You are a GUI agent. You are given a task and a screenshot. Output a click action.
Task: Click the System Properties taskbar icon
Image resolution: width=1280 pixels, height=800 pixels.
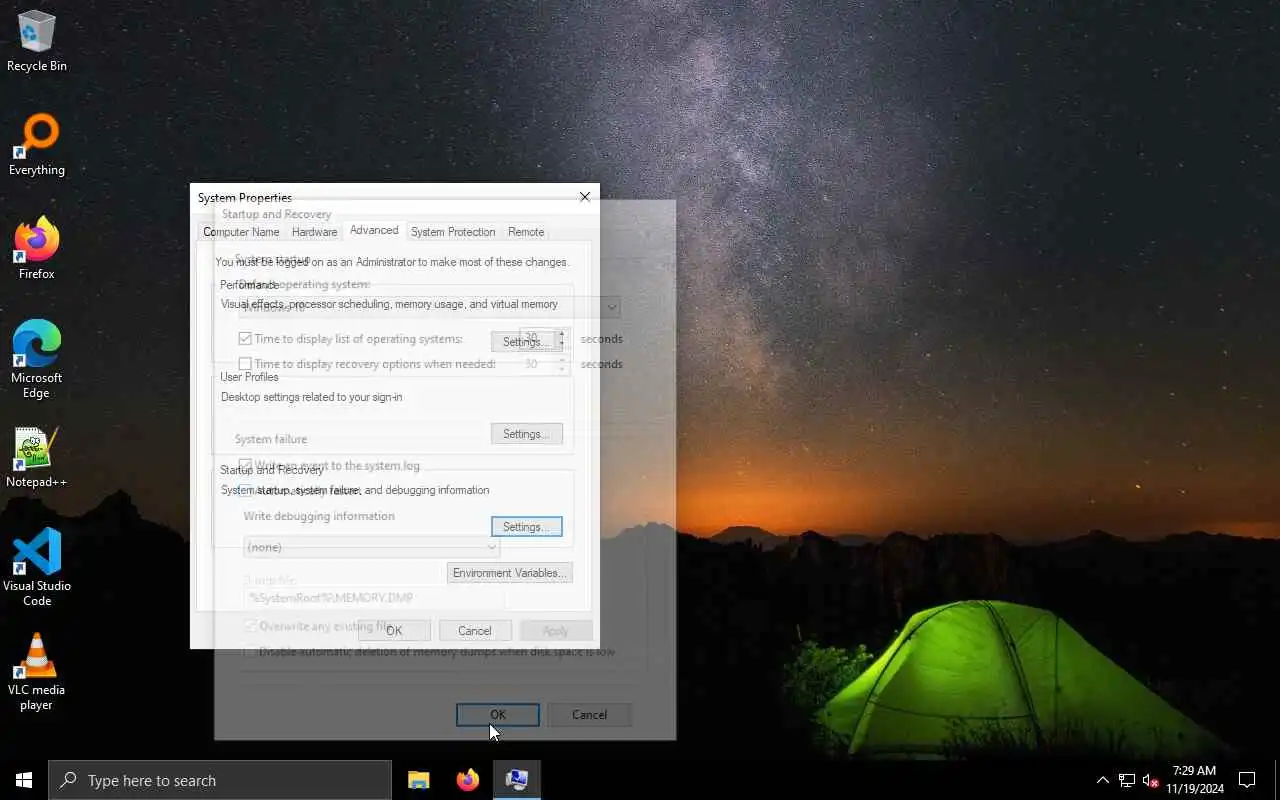(516, 780)
